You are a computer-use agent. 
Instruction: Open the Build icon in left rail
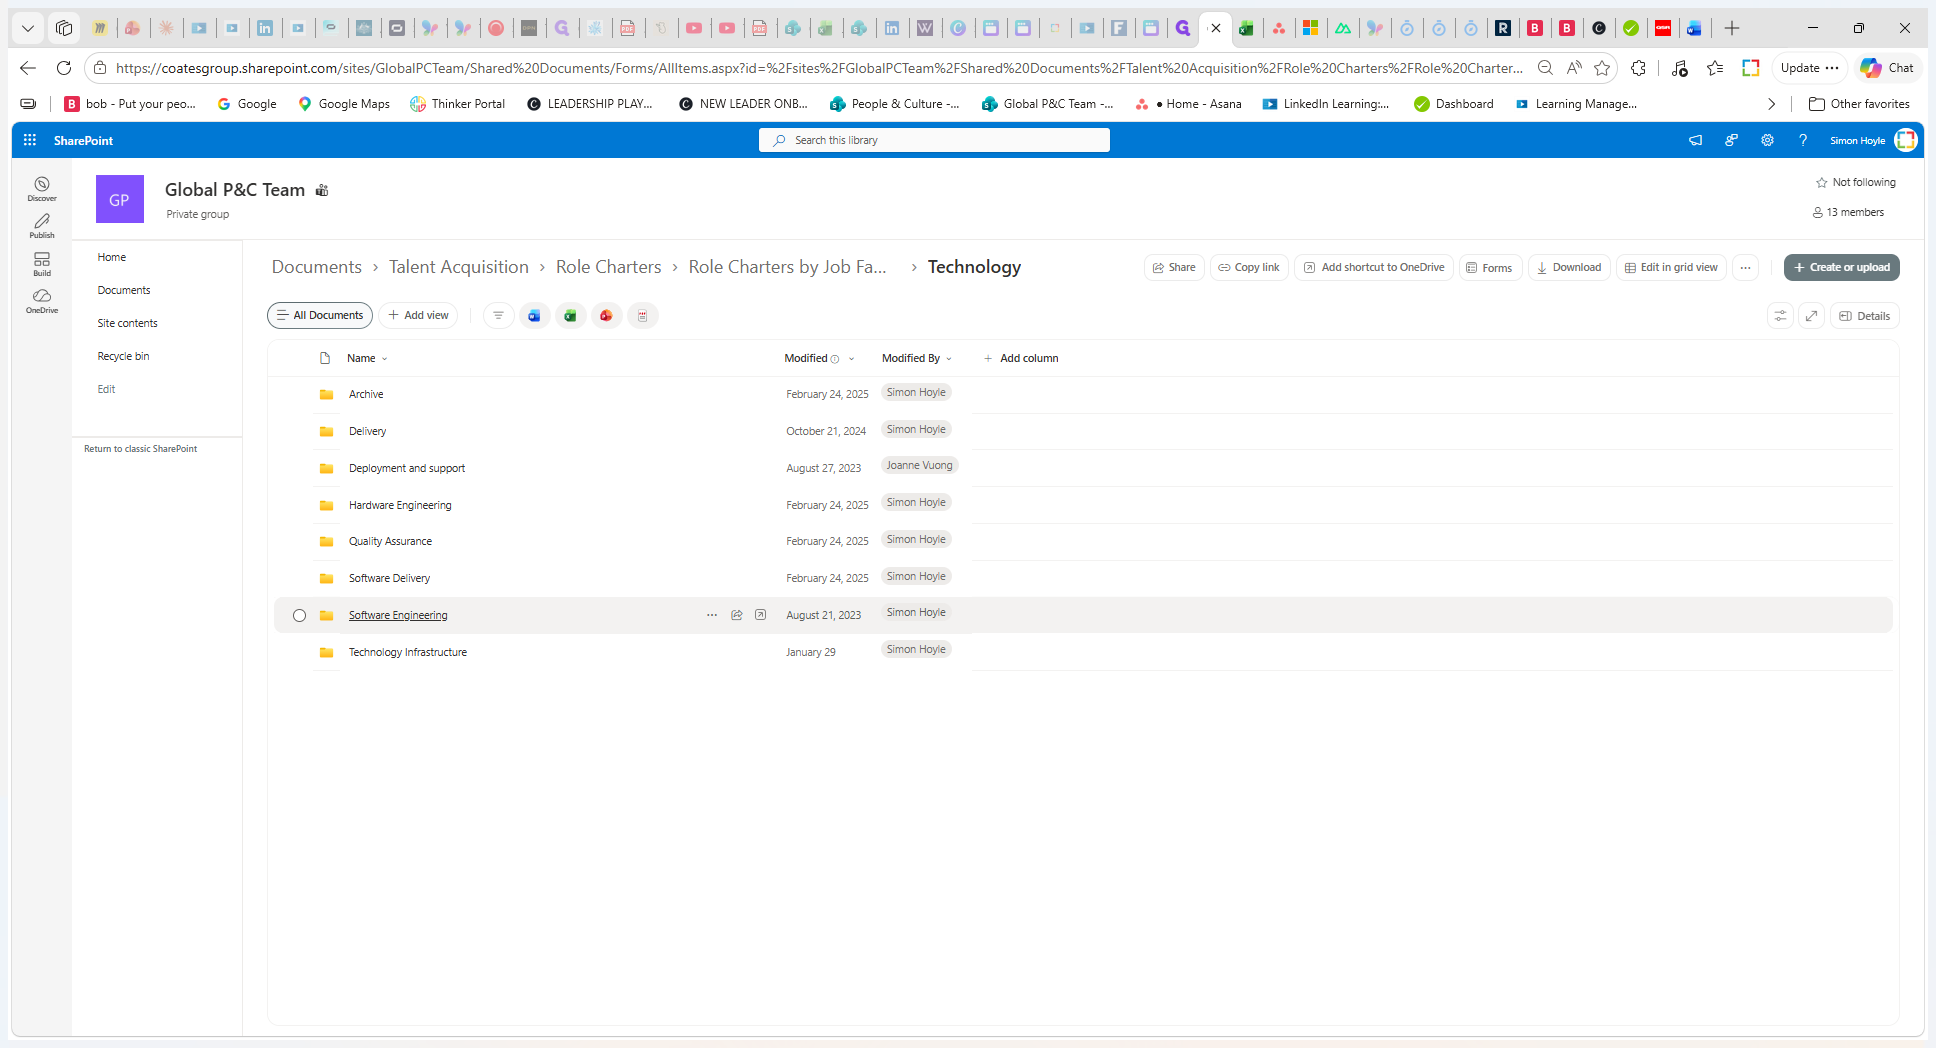42,264
